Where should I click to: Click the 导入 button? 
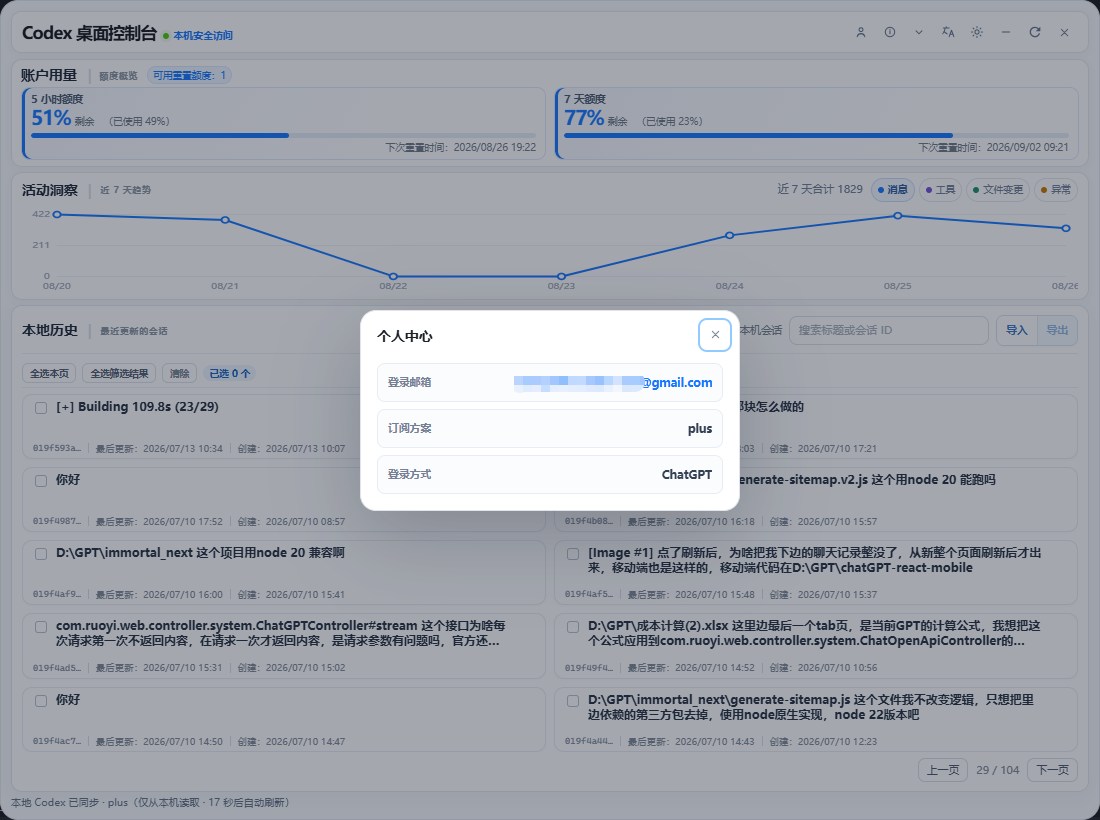pos(1017,330)
